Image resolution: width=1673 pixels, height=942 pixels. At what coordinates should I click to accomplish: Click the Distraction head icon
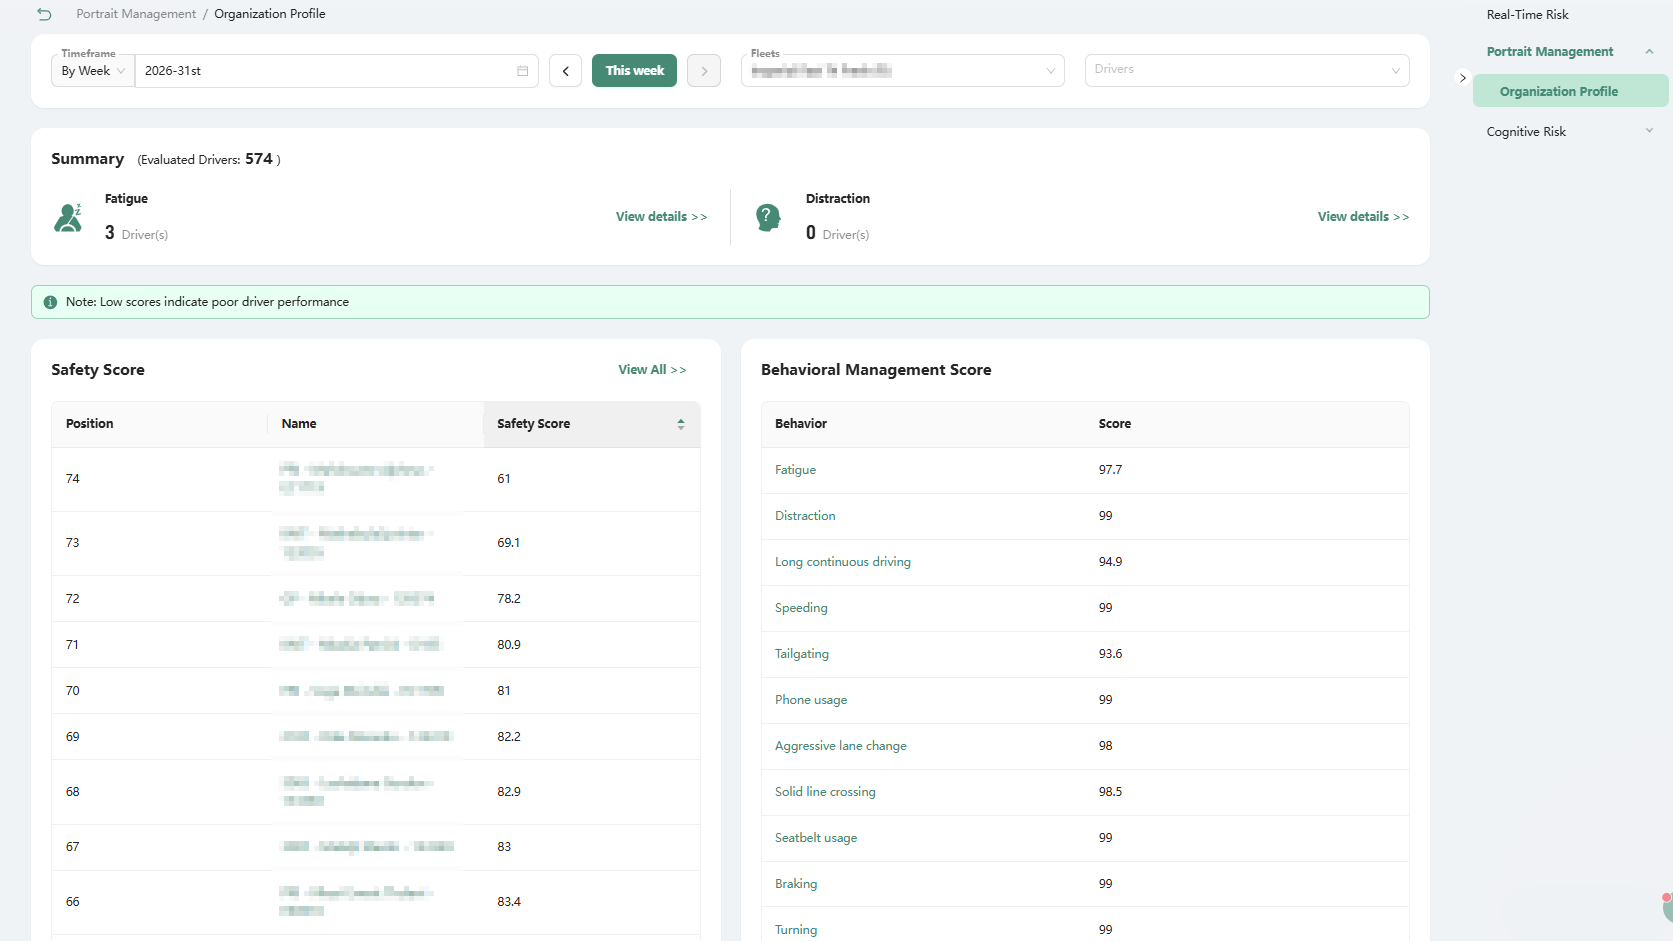click(768, 217)
